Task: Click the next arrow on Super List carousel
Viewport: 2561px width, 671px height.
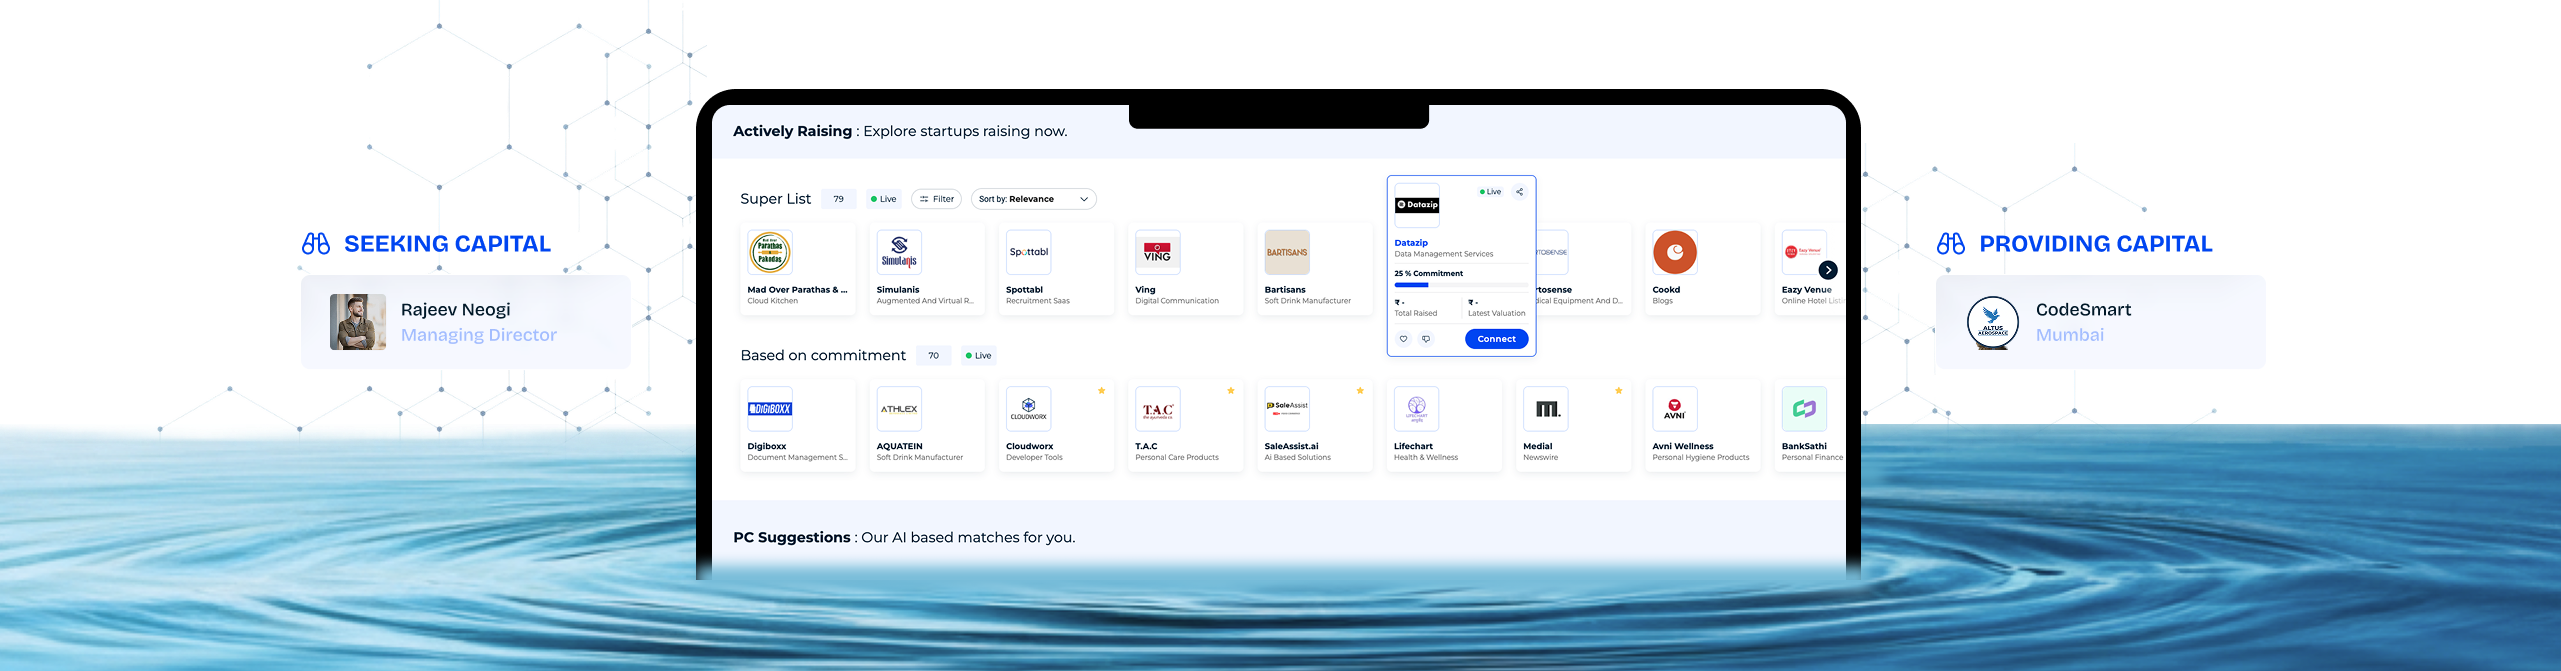Action: tap(1827, 270)
